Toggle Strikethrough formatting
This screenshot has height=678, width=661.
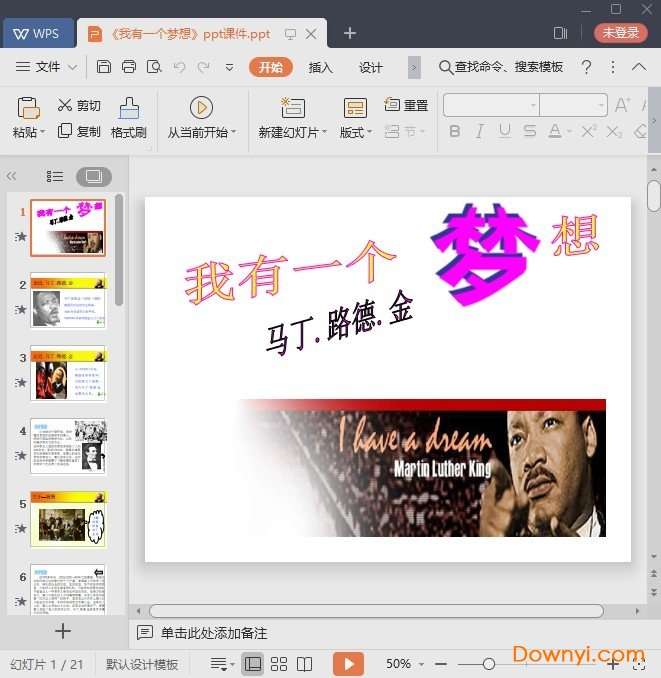point(530,131)
